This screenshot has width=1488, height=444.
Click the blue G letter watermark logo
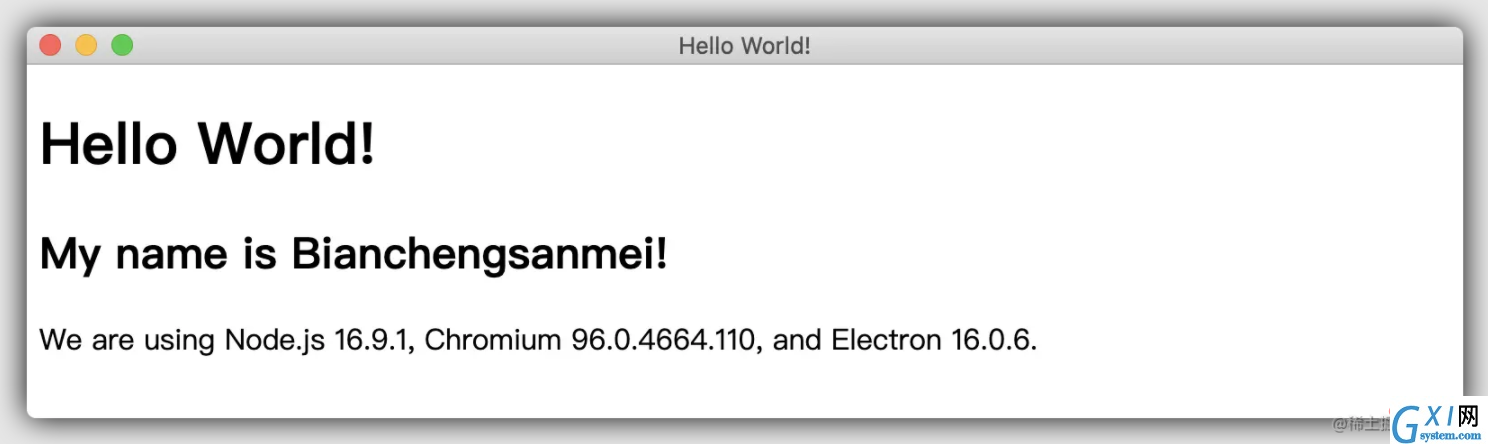(x=1407, y=425)
